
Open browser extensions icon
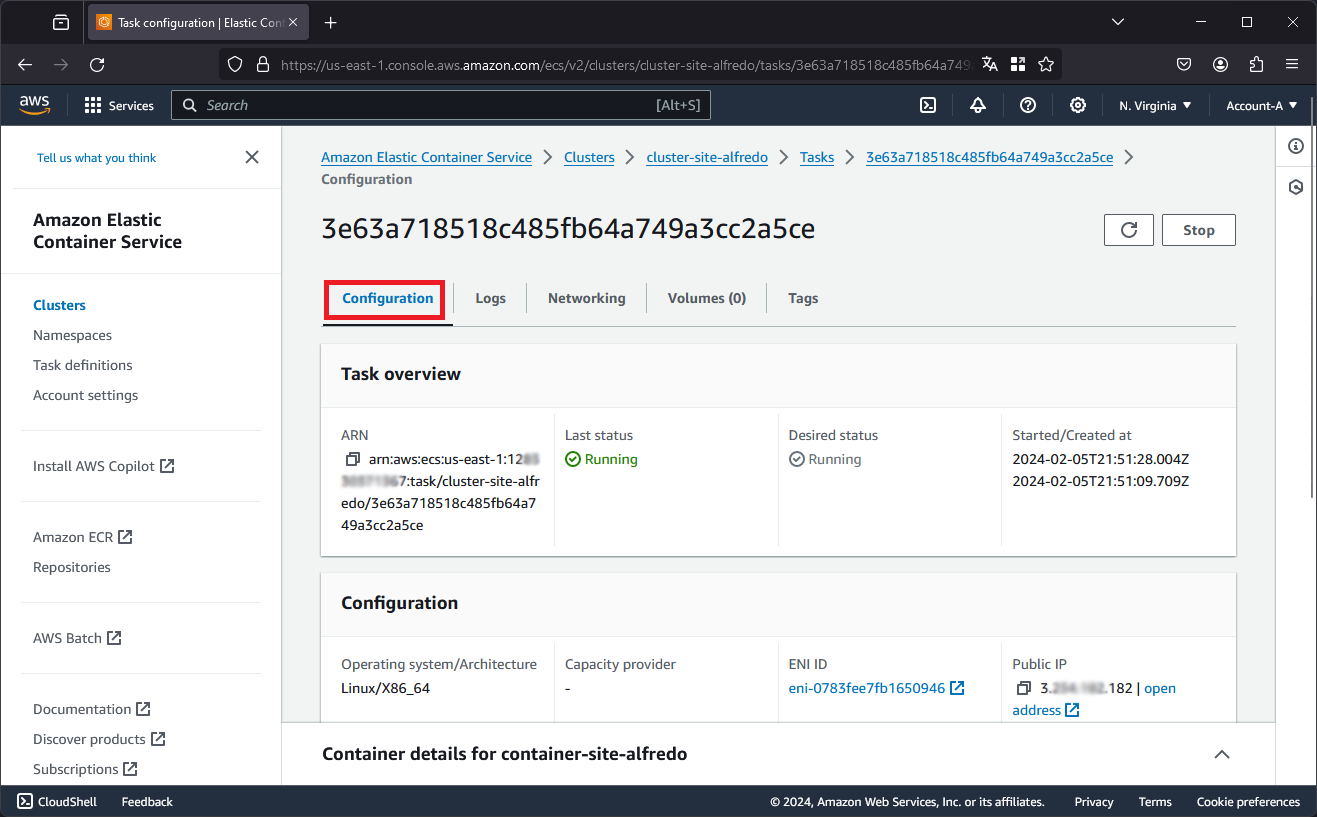[x=1256, y=64]
